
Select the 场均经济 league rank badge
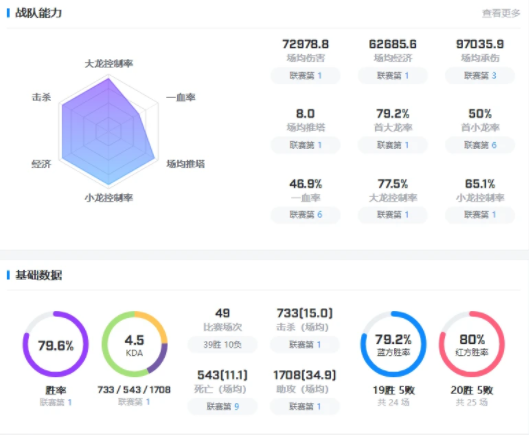[393, 75]
